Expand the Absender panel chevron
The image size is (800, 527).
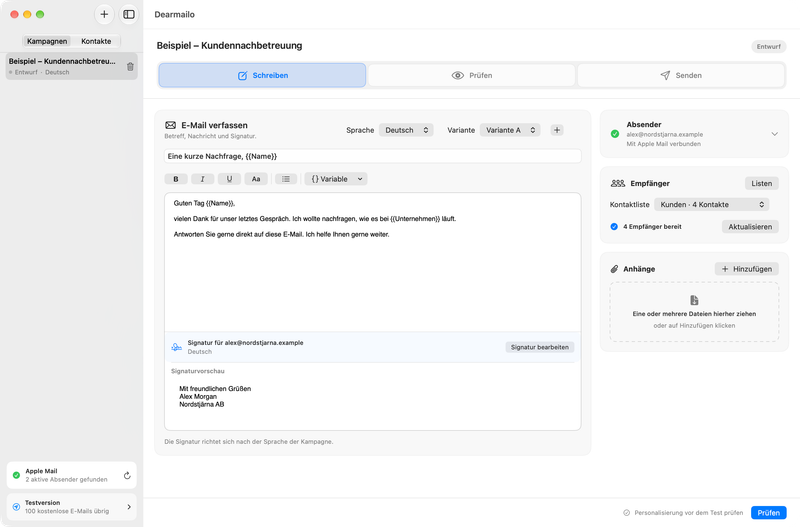[774, 134]
